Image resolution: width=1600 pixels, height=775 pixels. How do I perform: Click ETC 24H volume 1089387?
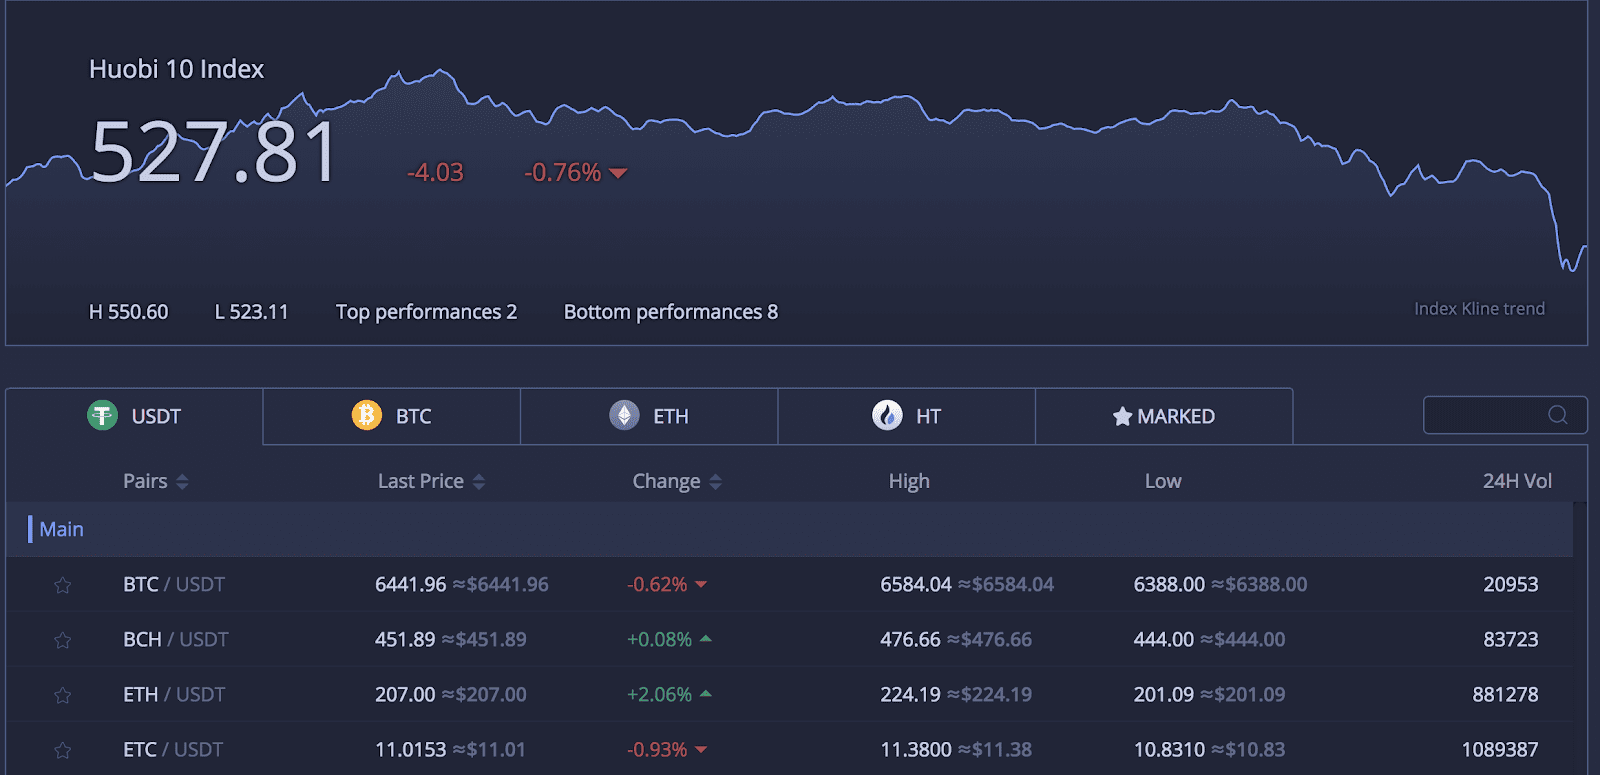[1500, 749]
